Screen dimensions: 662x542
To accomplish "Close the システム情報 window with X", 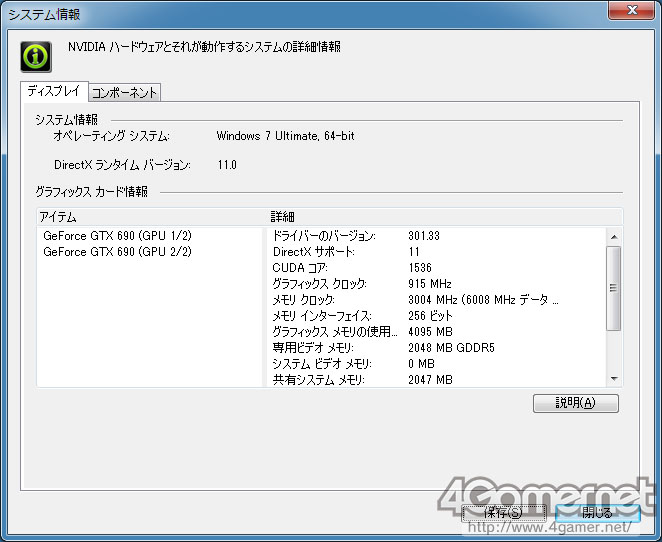I will pyautogui.click(x=631, y=10).
